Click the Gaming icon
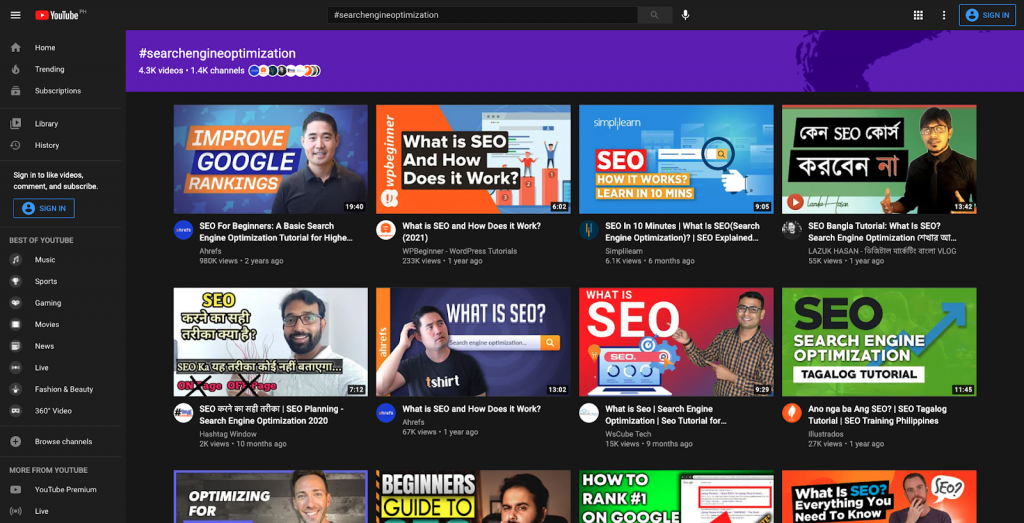The width and height of the screenshot is (1024, 523). [x=16, y=303]
